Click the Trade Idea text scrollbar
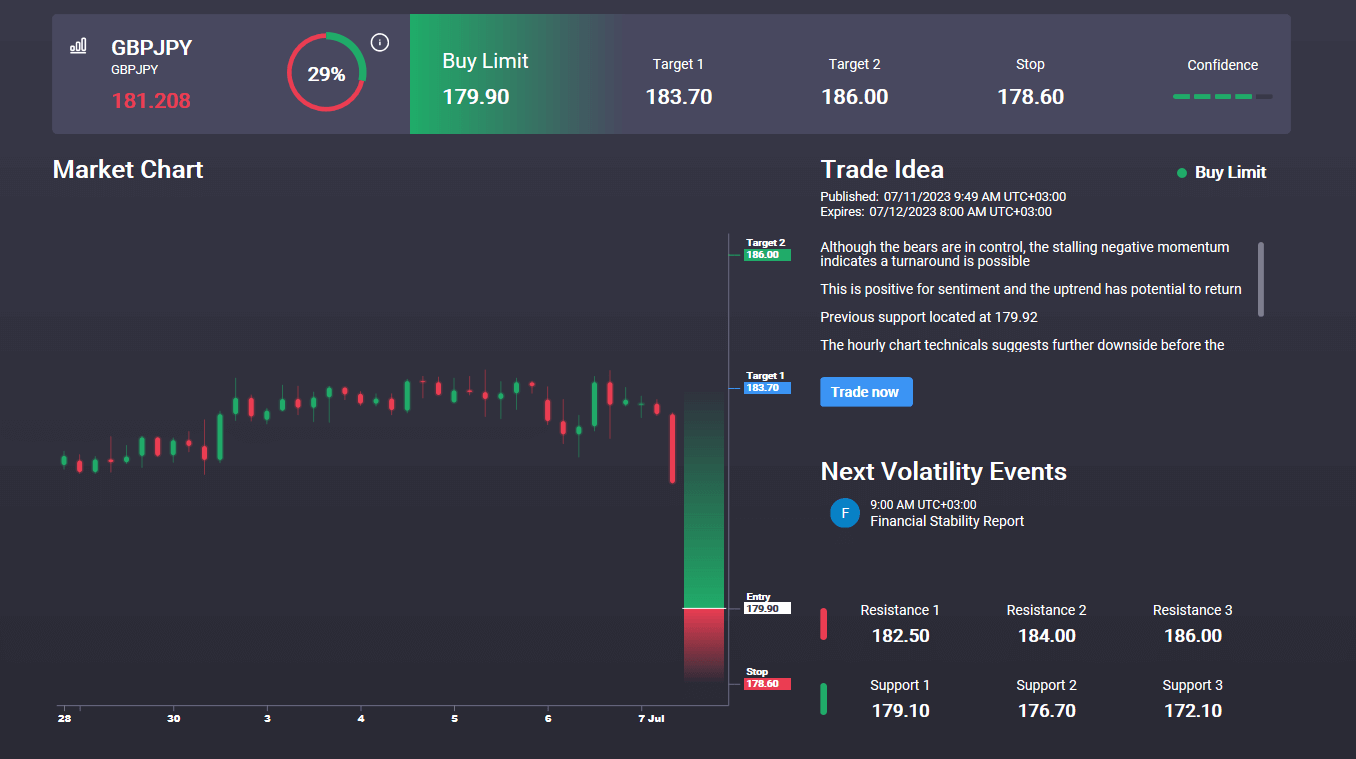The width and height of the screenshot is (1356, 759). [1261, 279]
